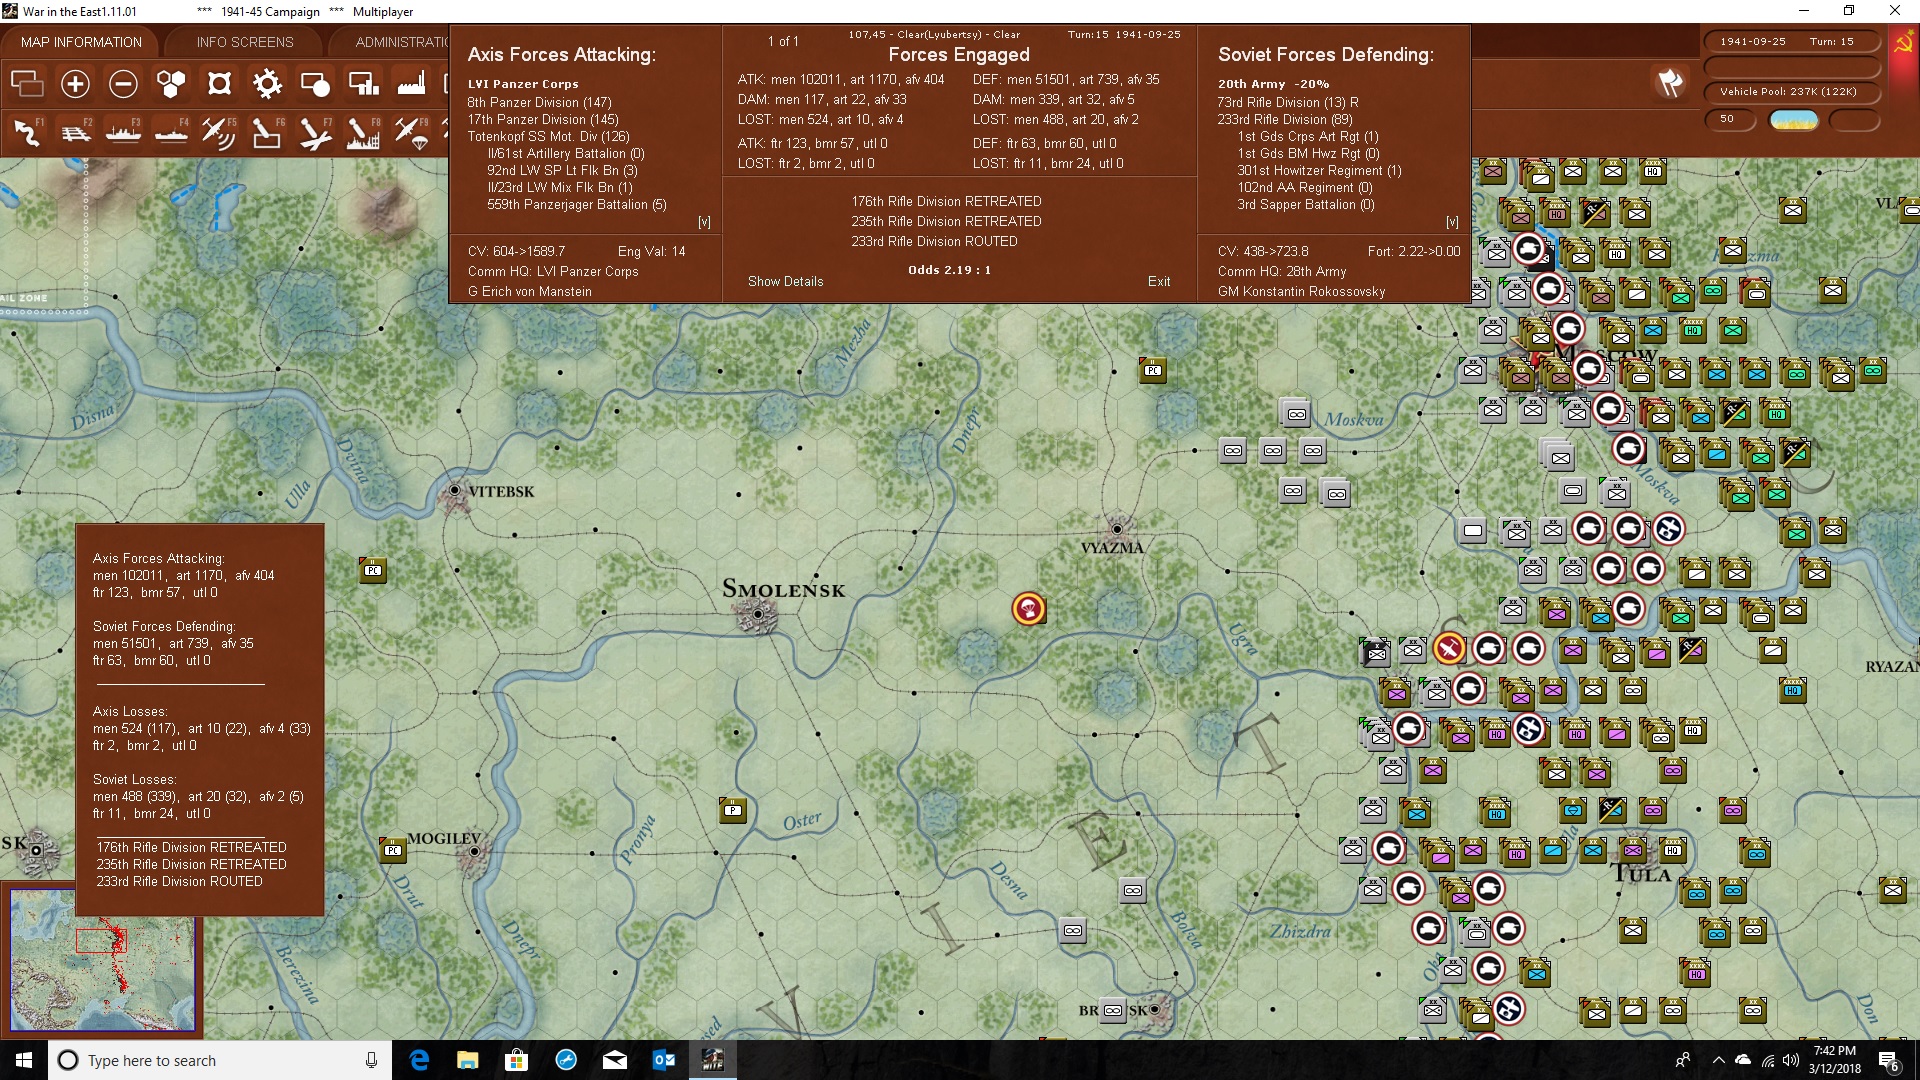1920x1080 pixels.
Task: Click the Smolensk city marker
Action: 759,614
